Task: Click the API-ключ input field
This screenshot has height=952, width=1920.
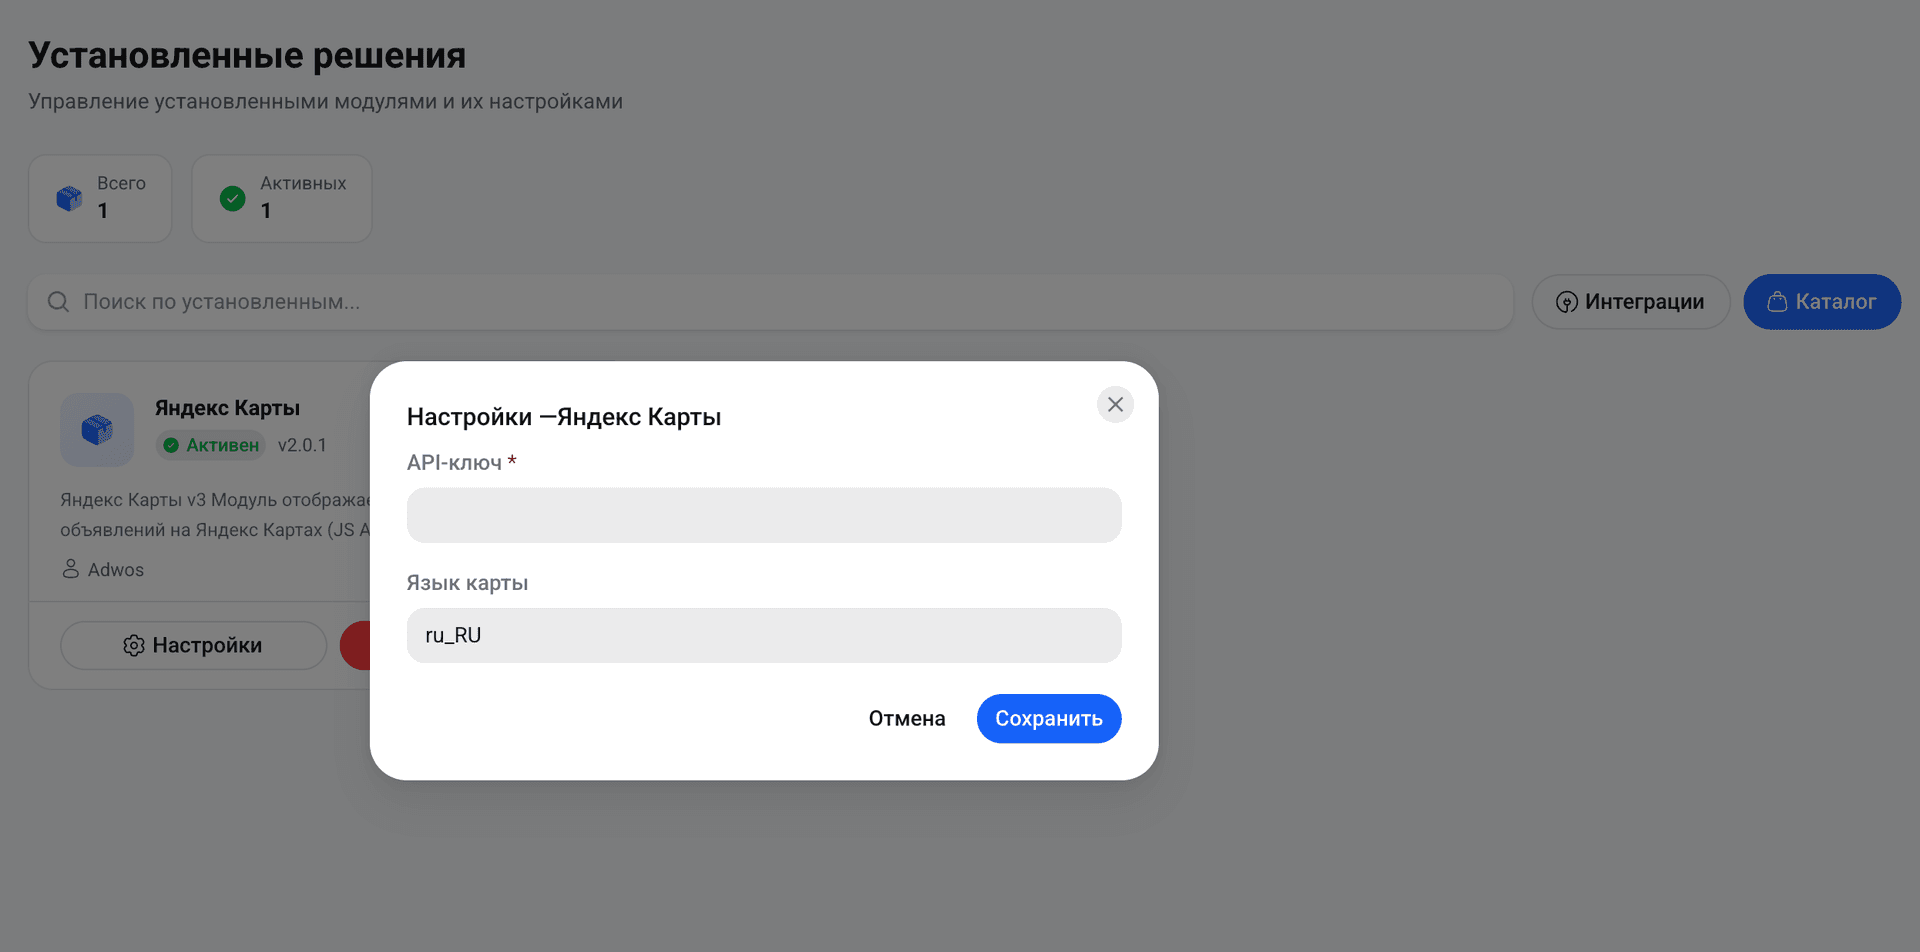Action: tap(764, 515)
